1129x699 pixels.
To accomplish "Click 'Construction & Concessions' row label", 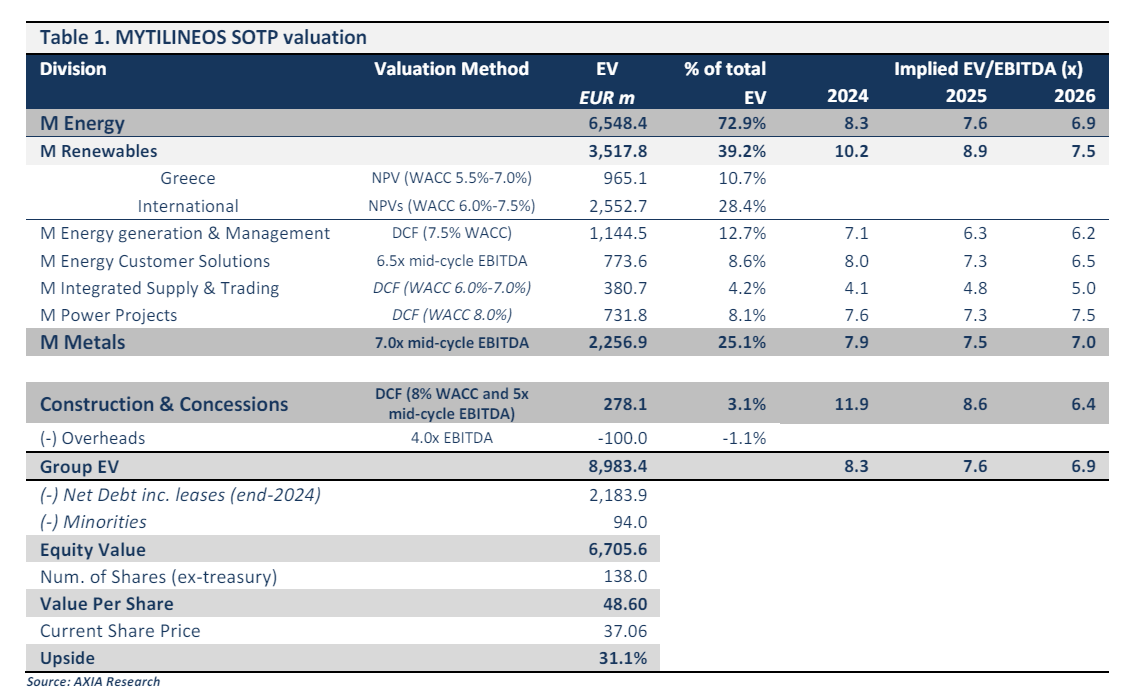I will click(163, 404).
